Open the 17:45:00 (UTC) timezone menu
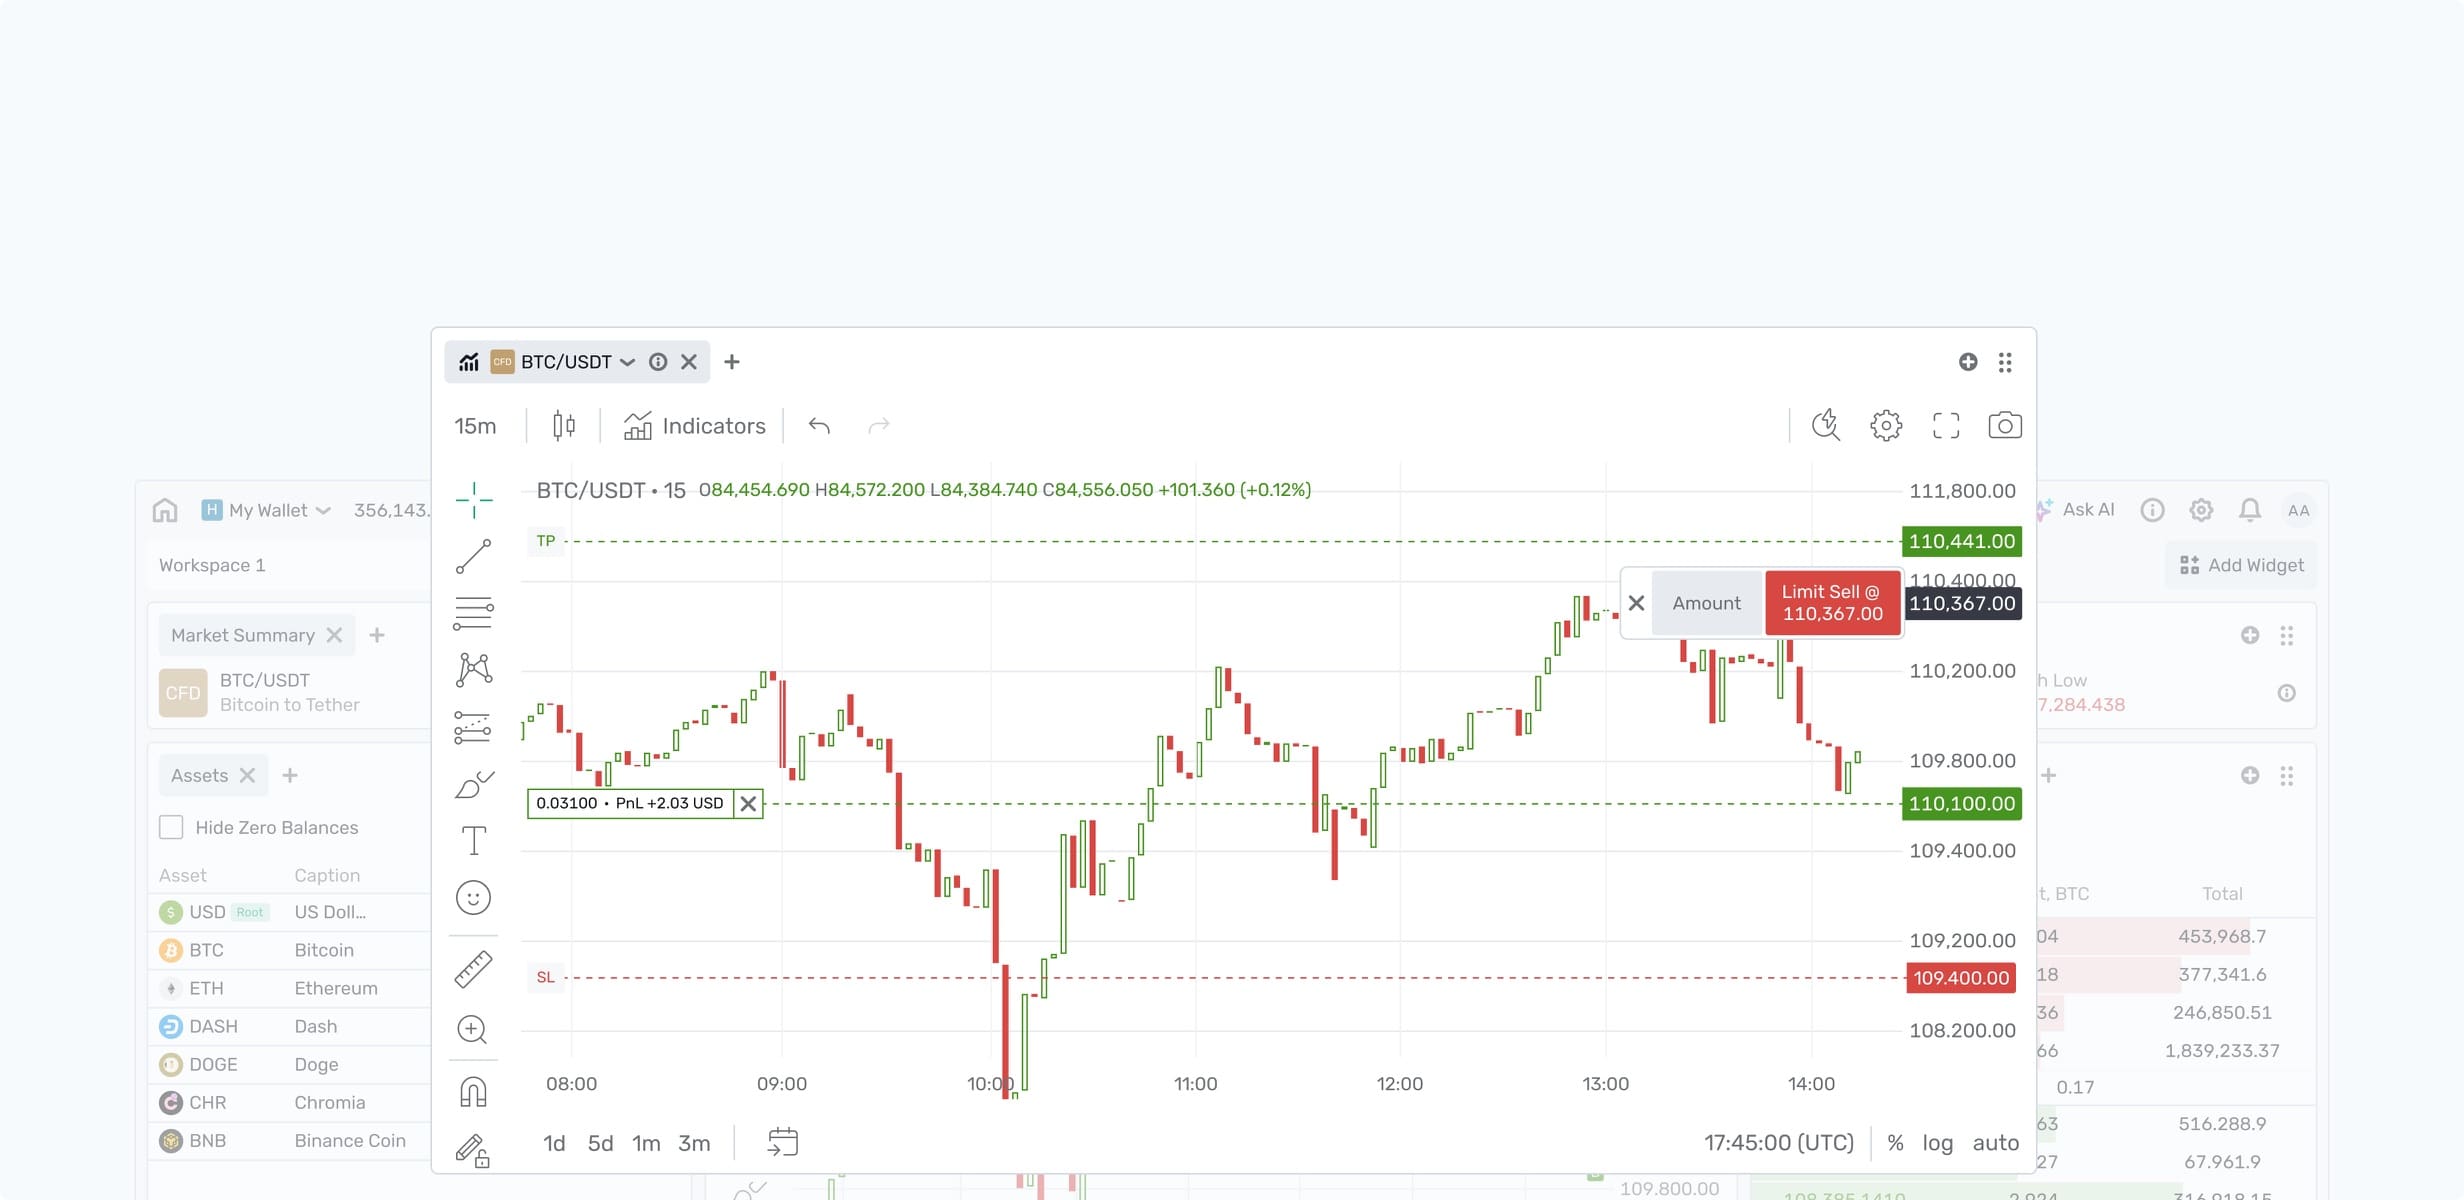The height and width of the screenshot is (1200, 2464). [1779, 1143]
